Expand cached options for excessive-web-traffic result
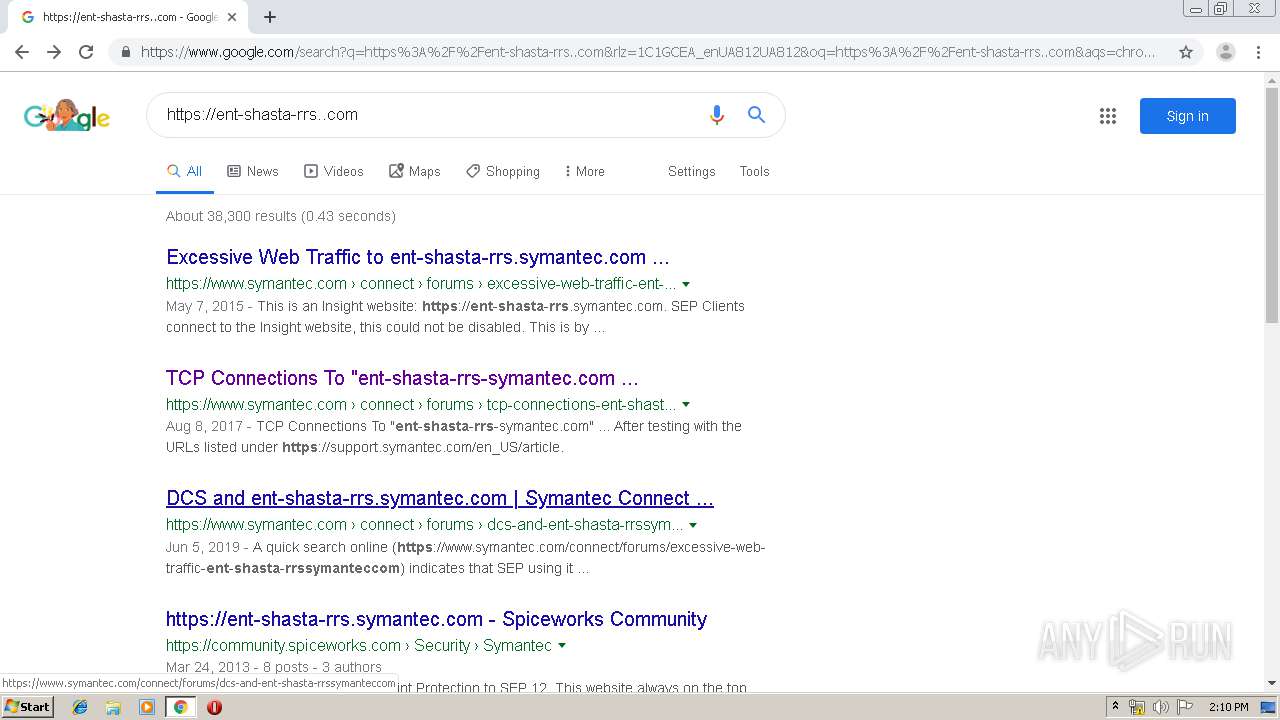The image size is (1280, 720). [x=686, y=284]
